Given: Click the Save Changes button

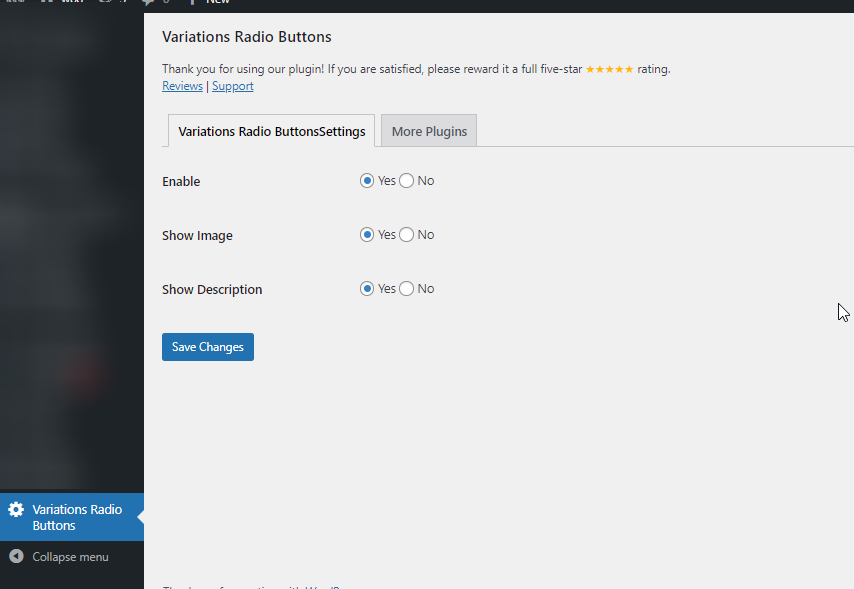Looking at the screenshot, I should pyautogui.click(x=208, y=347).
